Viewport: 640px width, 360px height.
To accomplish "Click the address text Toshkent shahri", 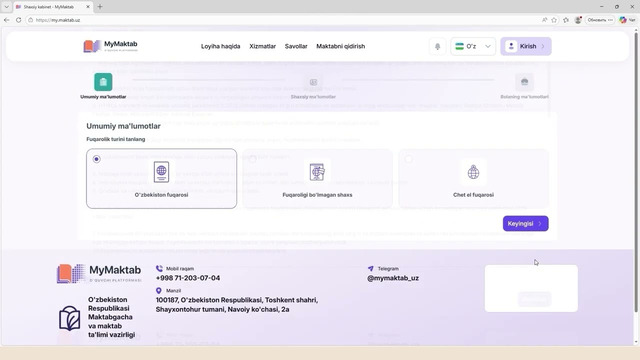I will (291, 300).
